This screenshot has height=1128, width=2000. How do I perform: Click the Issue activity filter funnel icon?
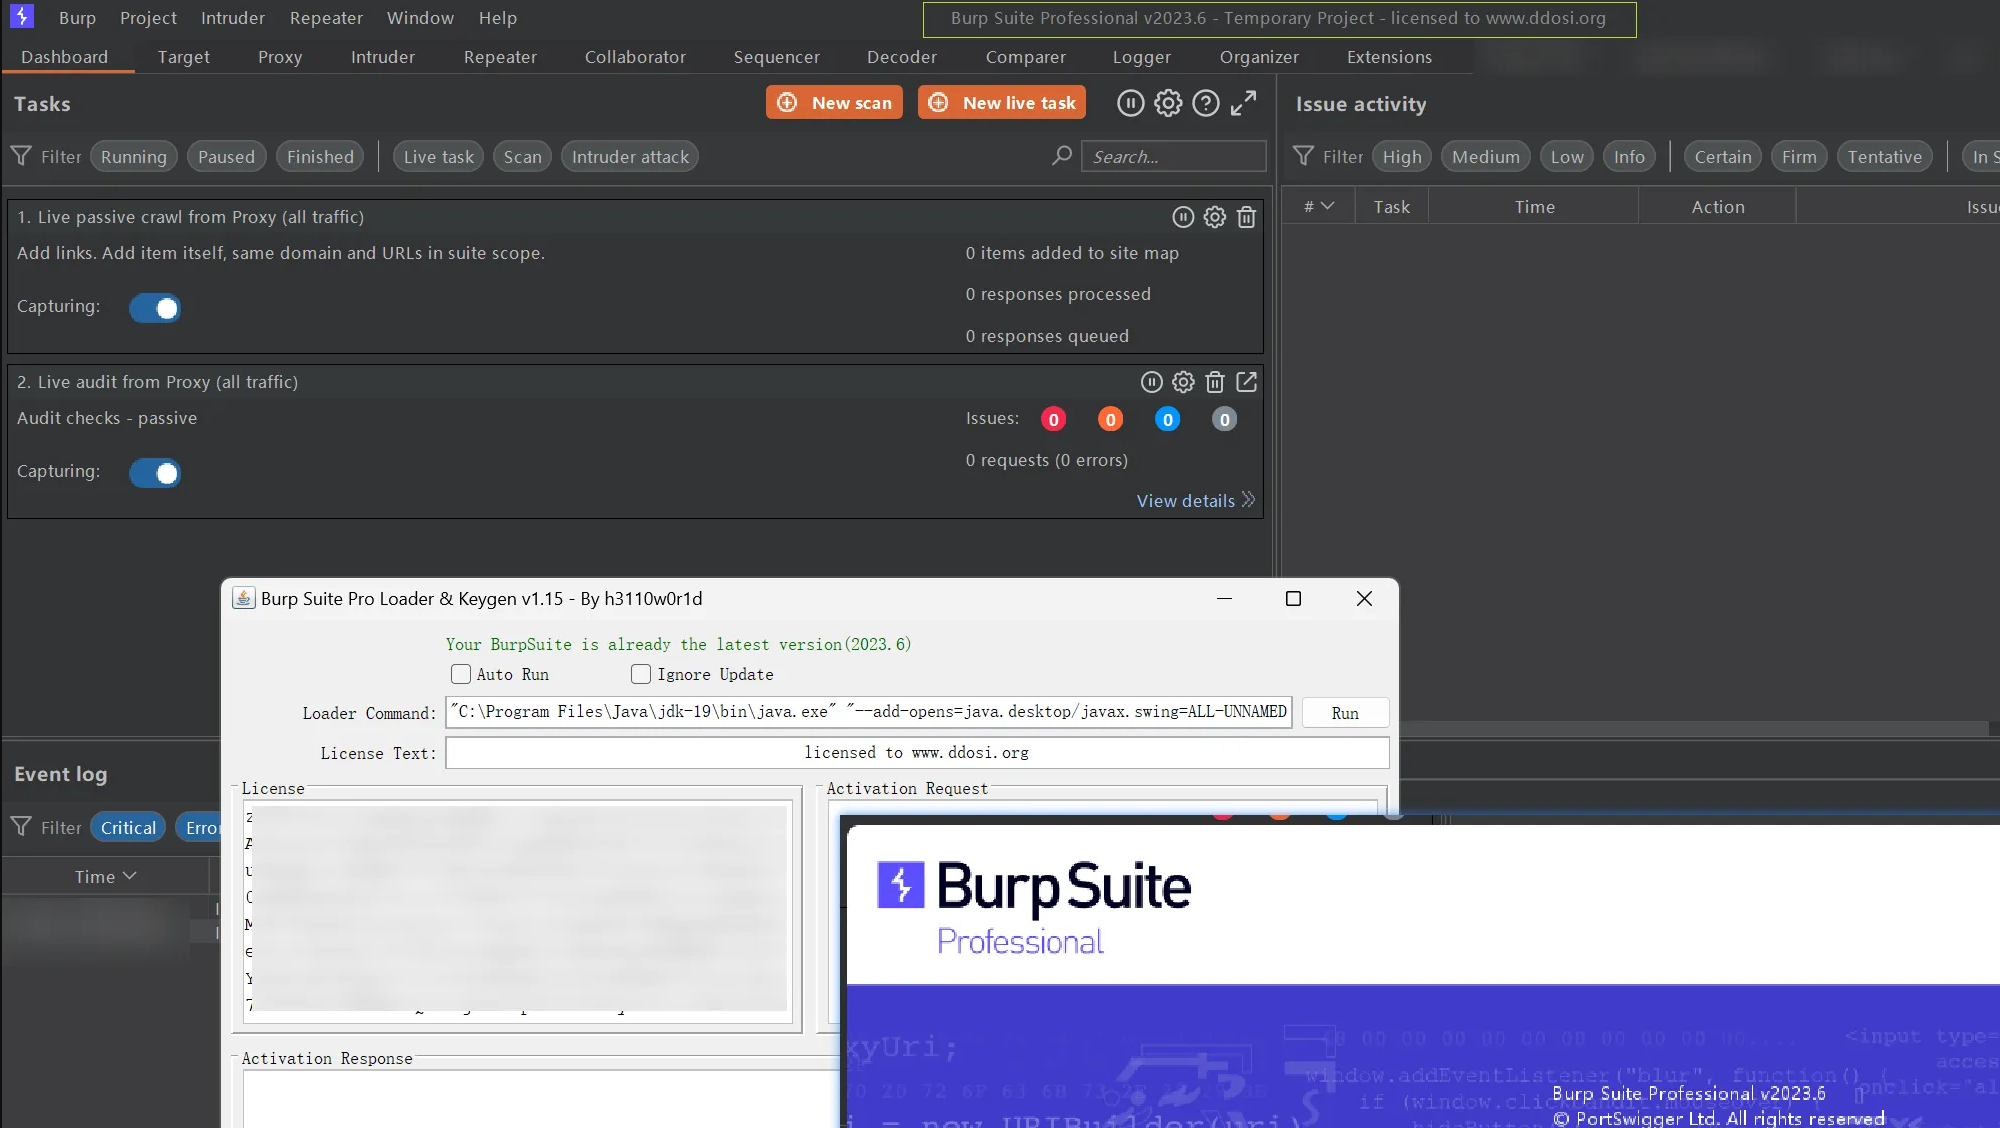1303,156
